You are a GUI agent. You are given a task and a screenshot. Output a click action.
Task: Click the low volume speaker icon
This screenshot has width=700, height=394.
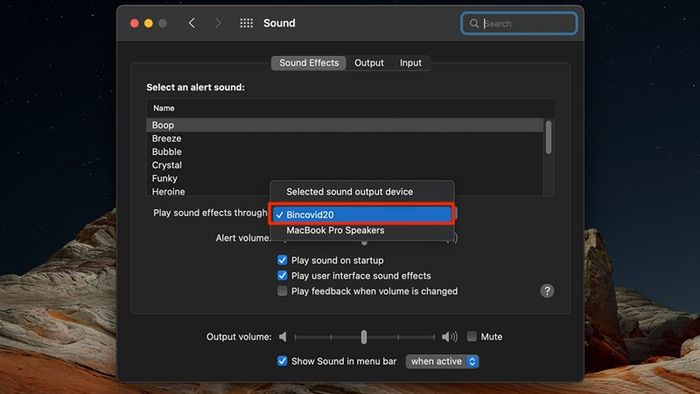(283, 336)
